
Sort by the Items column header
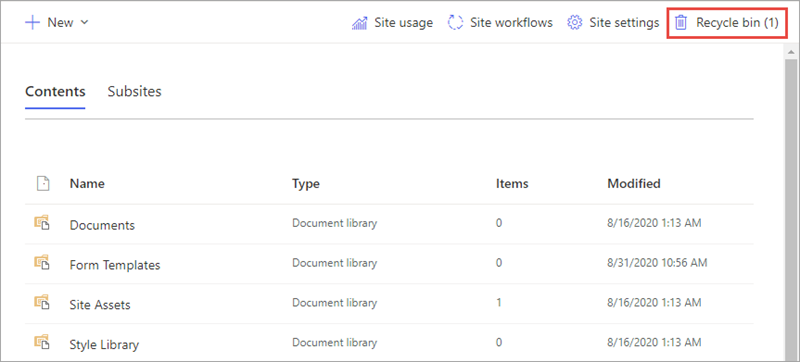512,184
